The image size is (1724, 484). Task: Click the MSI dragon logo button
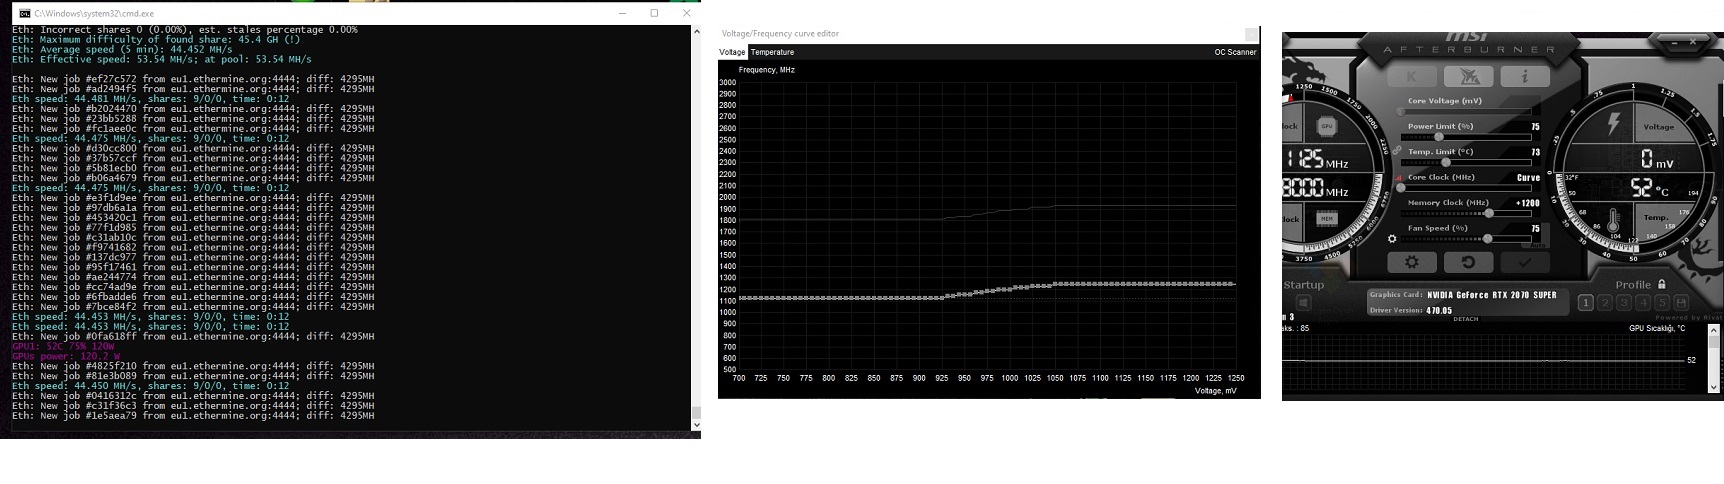coord(1468,76)
